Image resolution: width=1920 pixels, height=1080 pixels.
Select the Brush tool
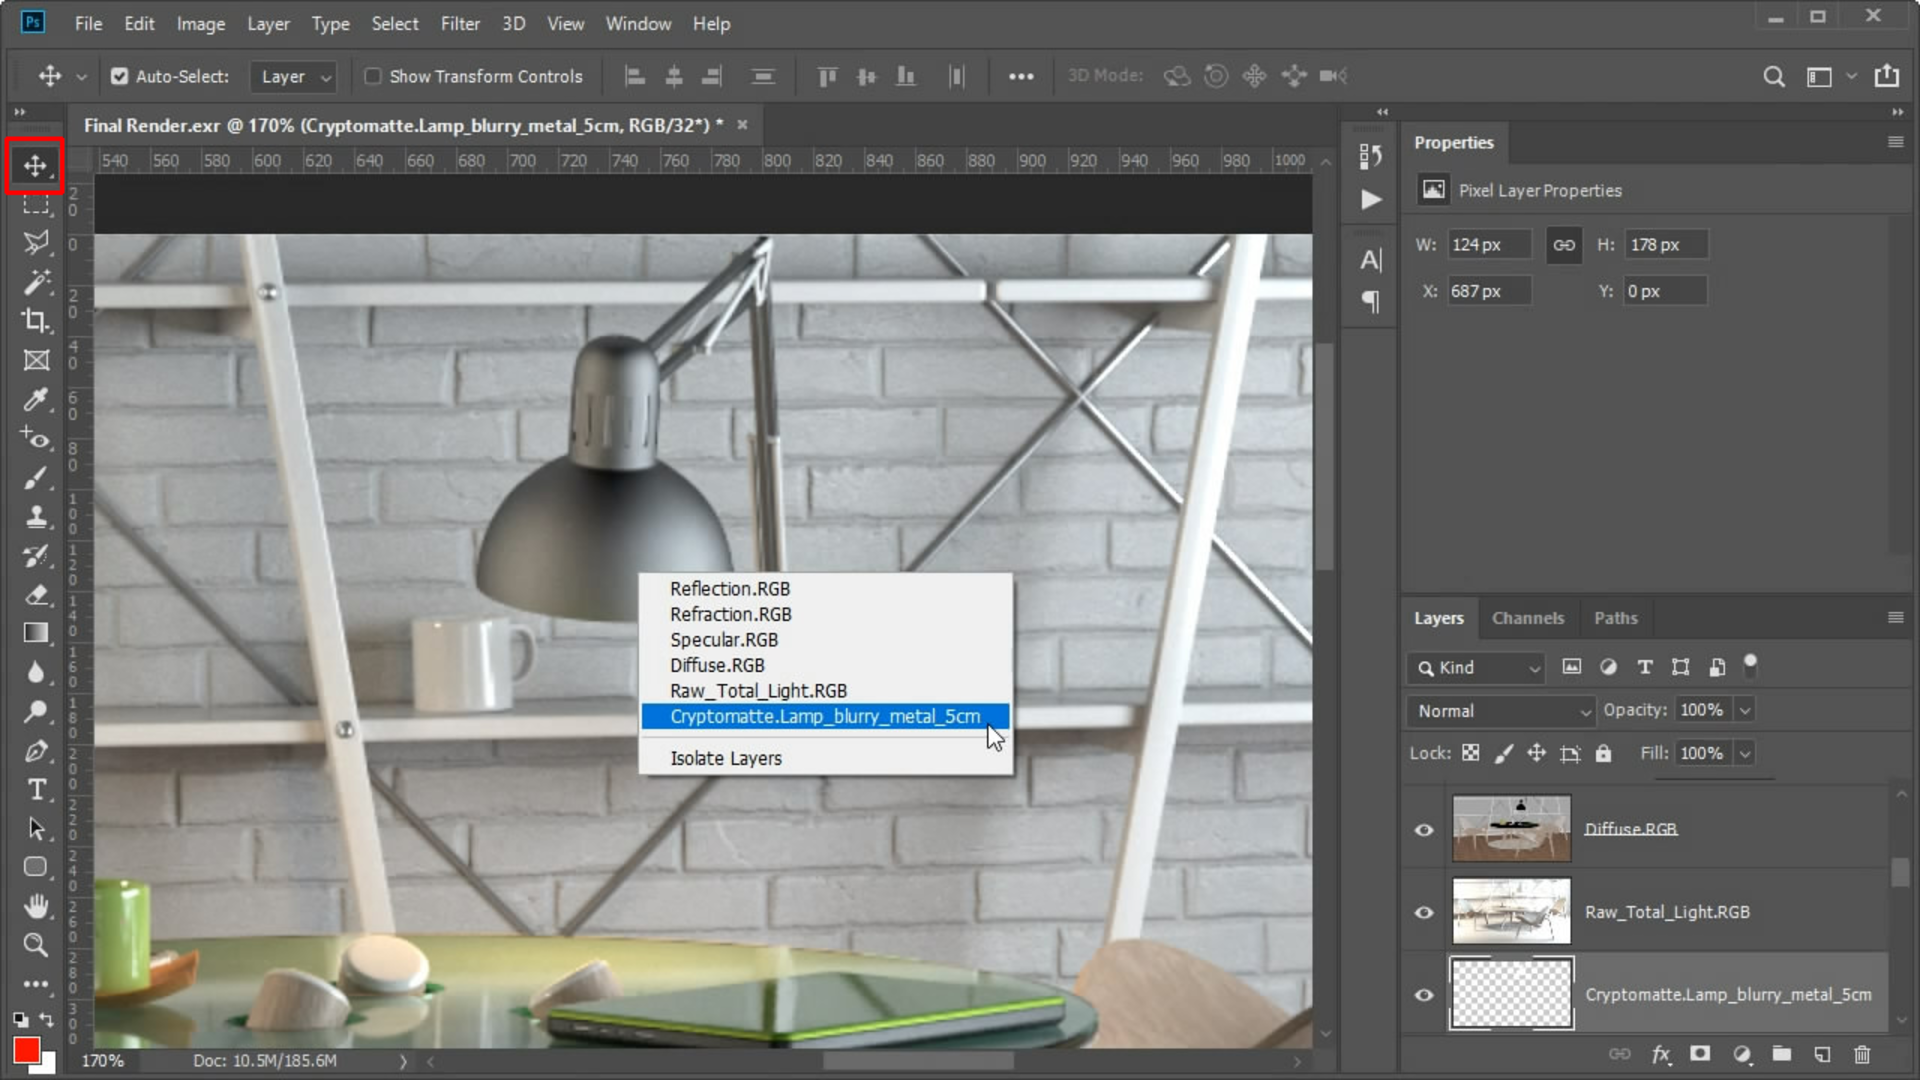point(36,477)
